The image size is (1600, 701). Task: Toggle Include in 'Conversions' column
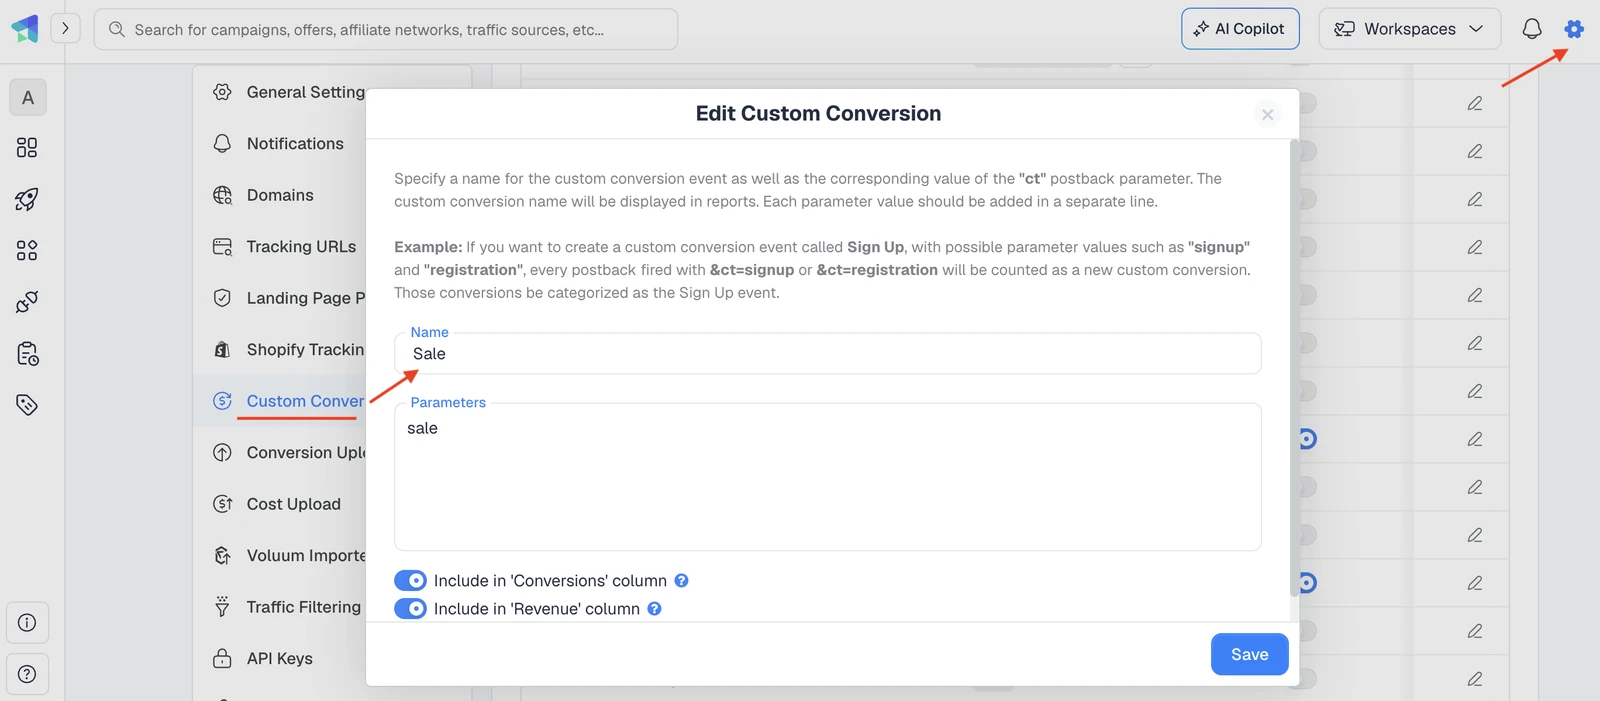click(410, 581)
